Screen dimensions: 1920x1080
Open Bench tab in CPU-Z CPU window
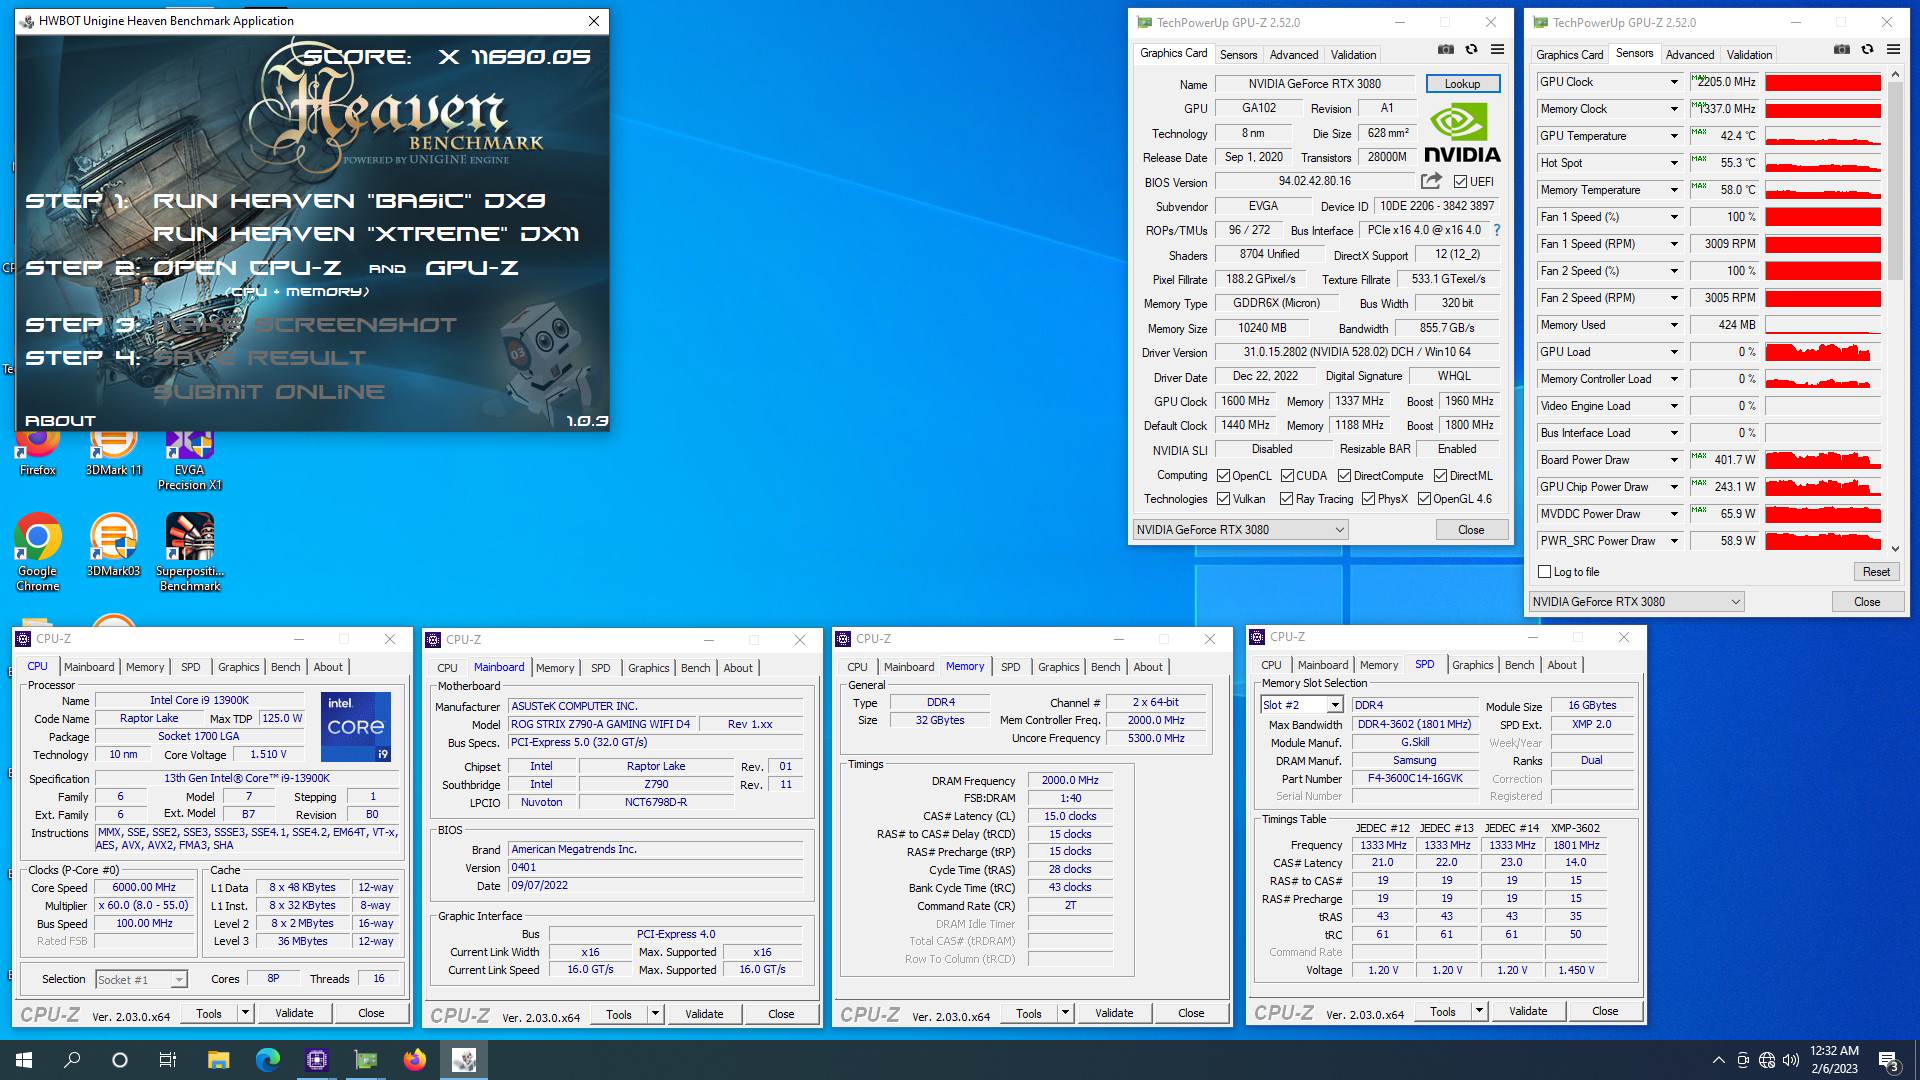pos(285,667)
